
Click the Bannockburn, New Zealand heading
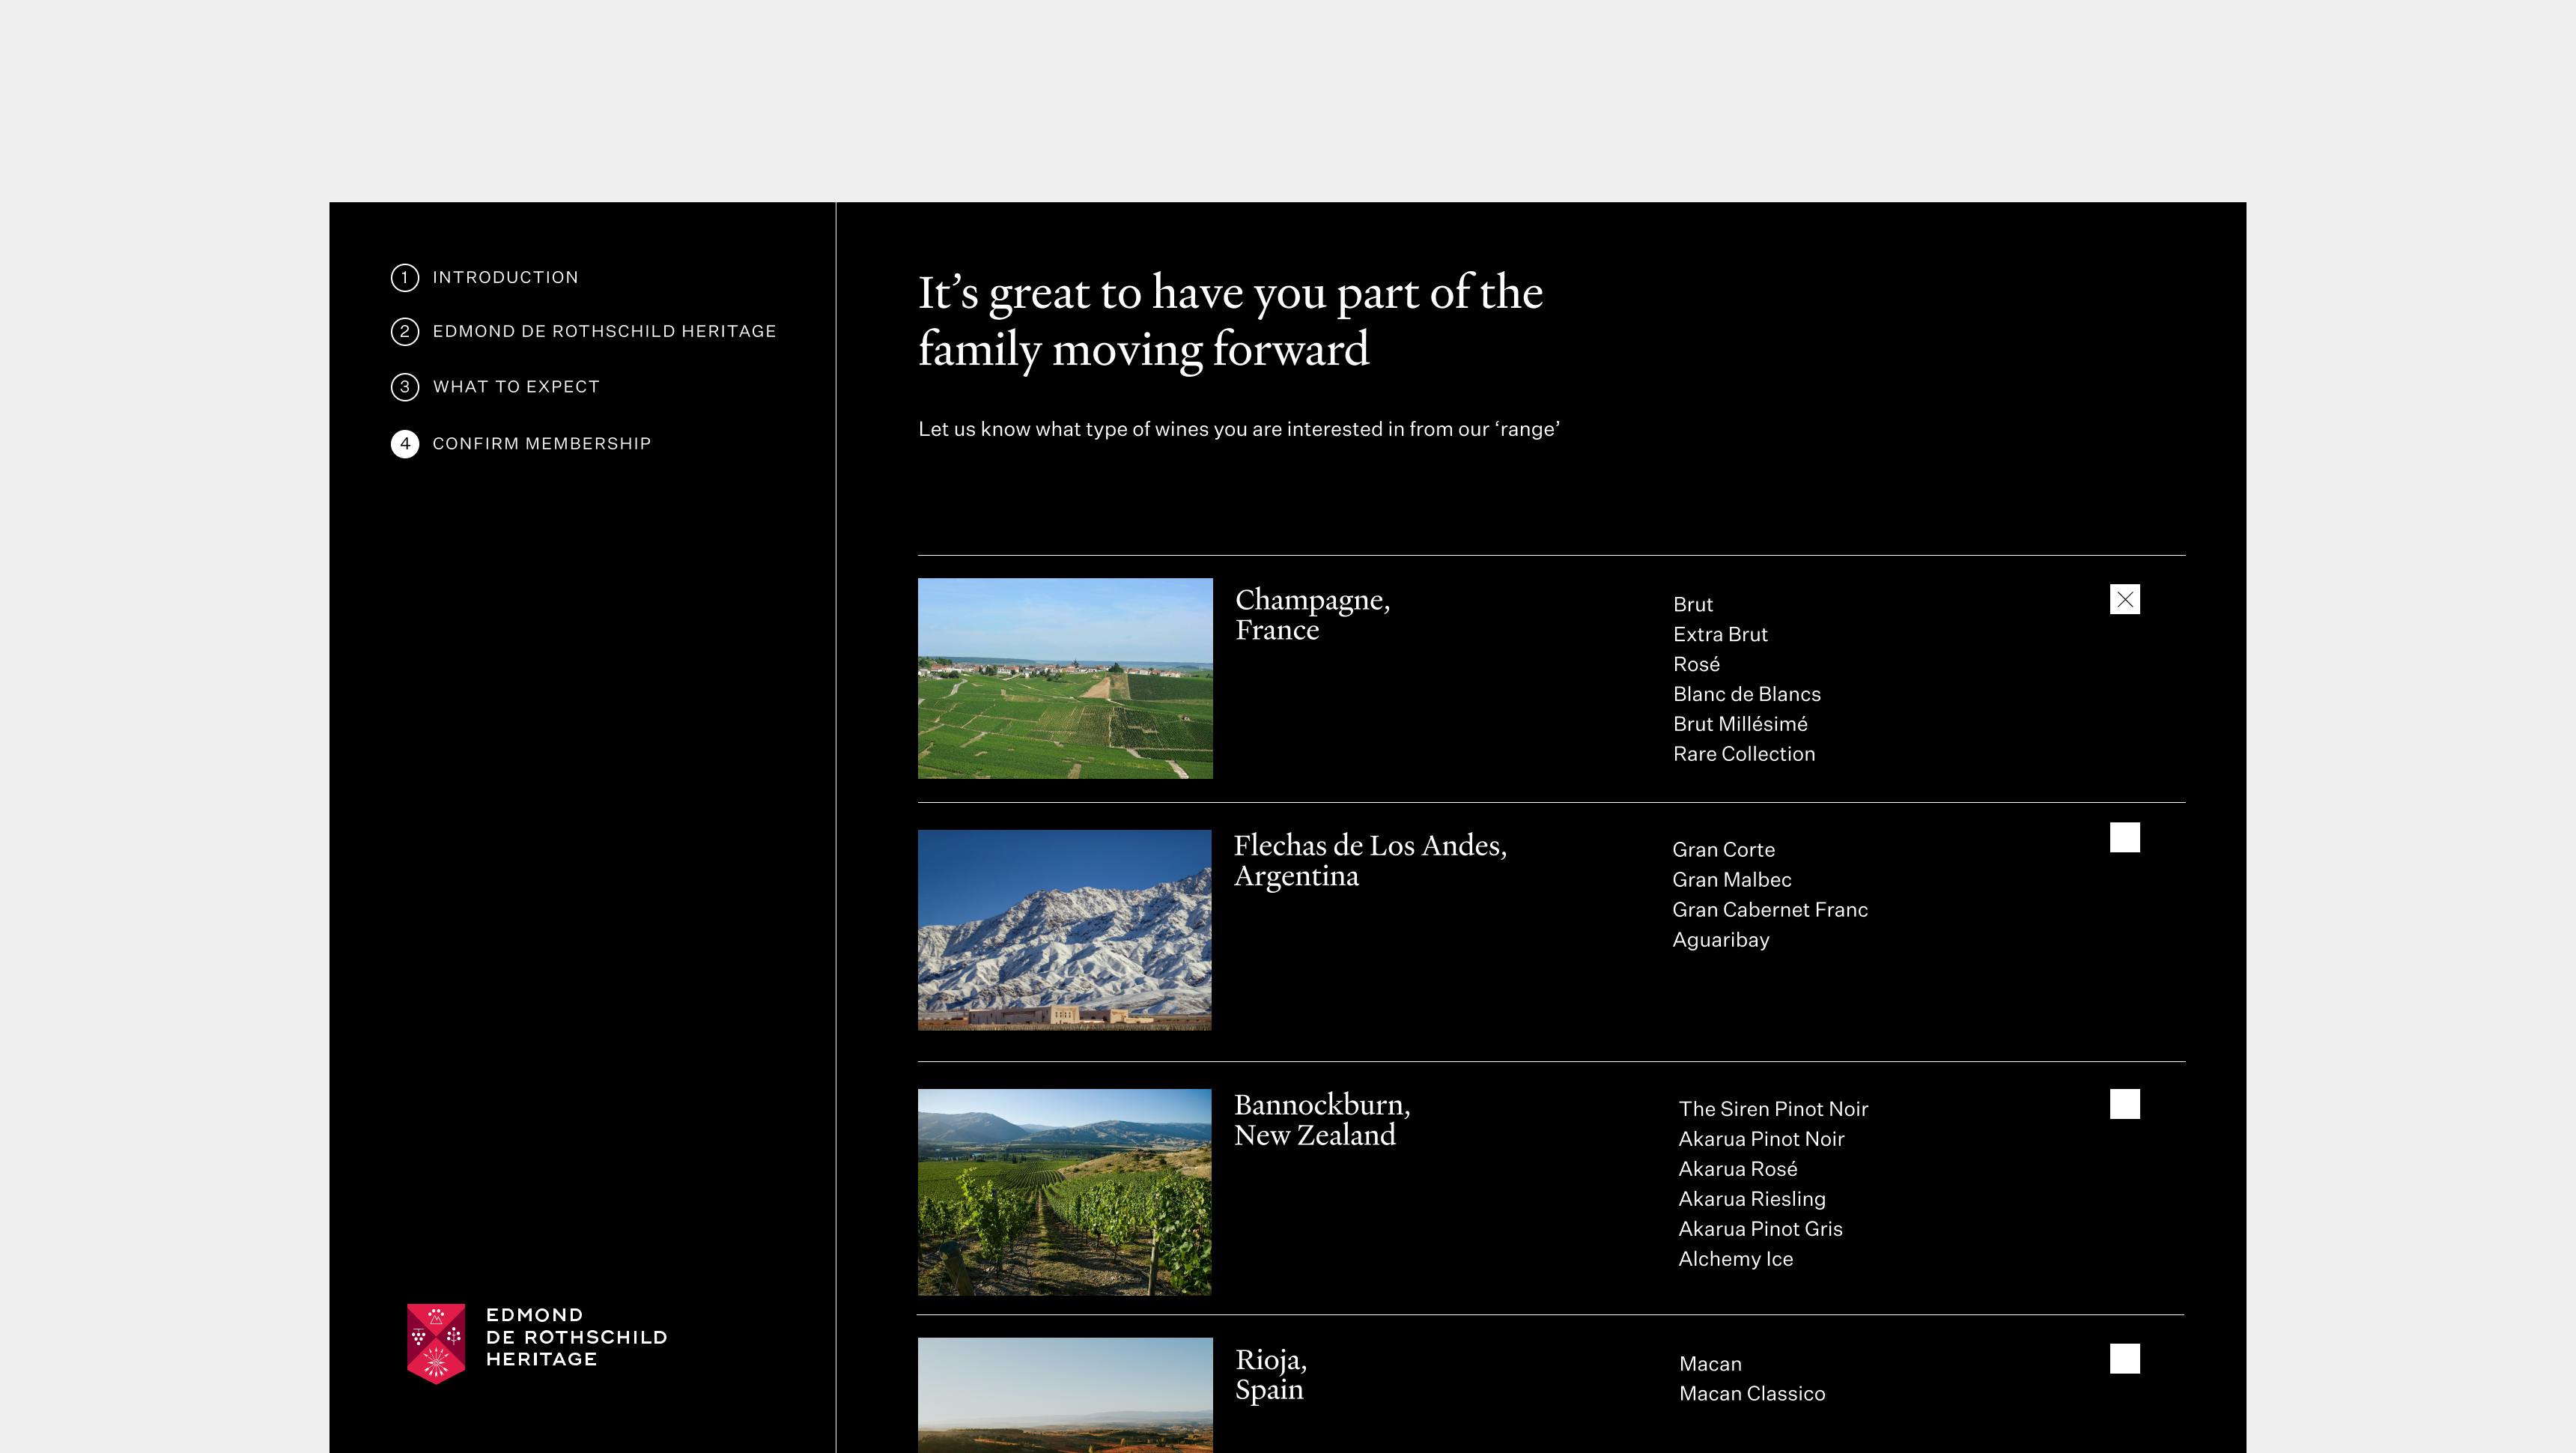coord(1322,1119)
